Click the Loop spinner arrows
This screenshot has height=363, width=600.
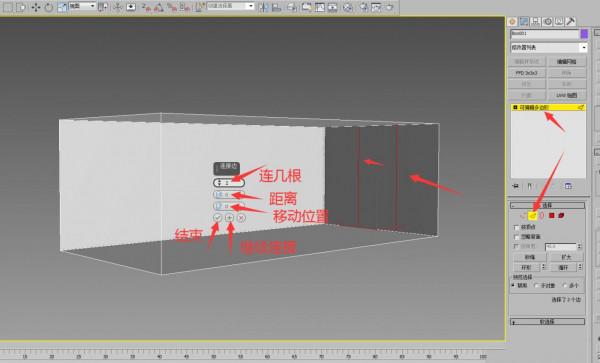[x=580, y=267]
